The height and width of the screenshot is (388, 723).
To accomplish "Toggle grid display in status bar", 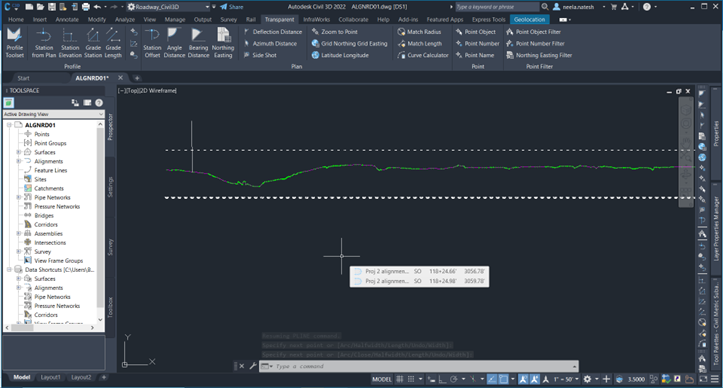I will pos(400,379).
